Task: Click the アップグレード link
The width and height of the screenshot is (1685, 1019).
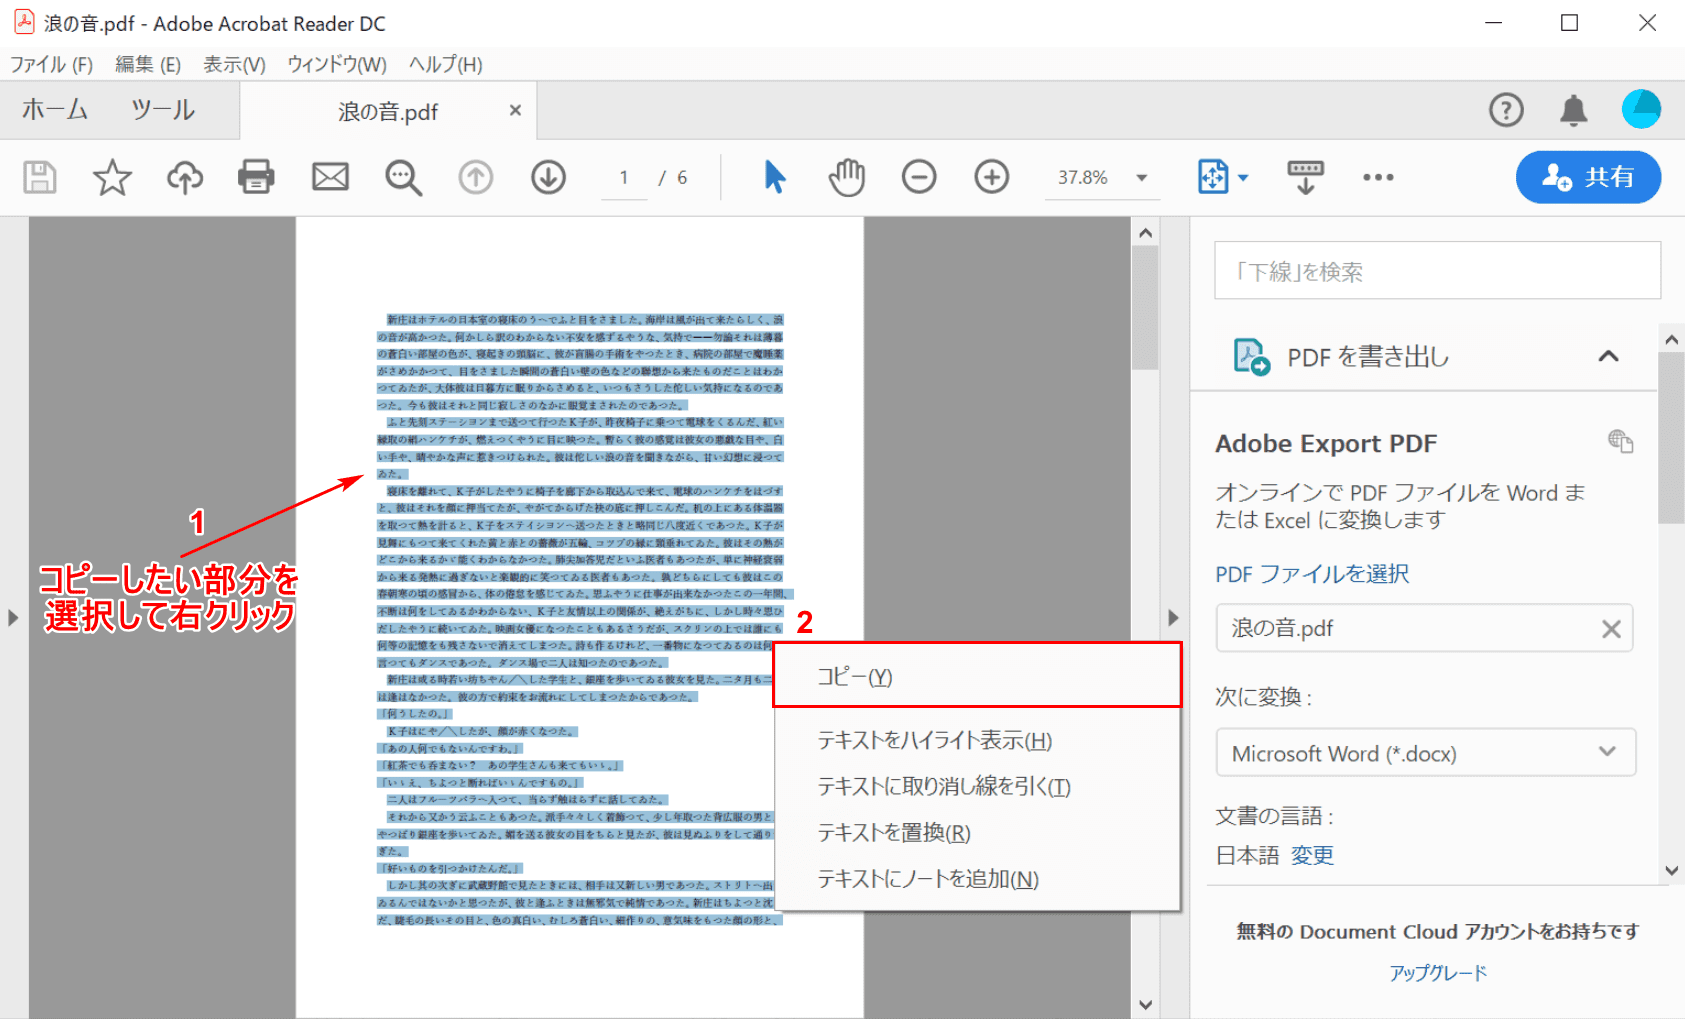Action: point(1437,973)
